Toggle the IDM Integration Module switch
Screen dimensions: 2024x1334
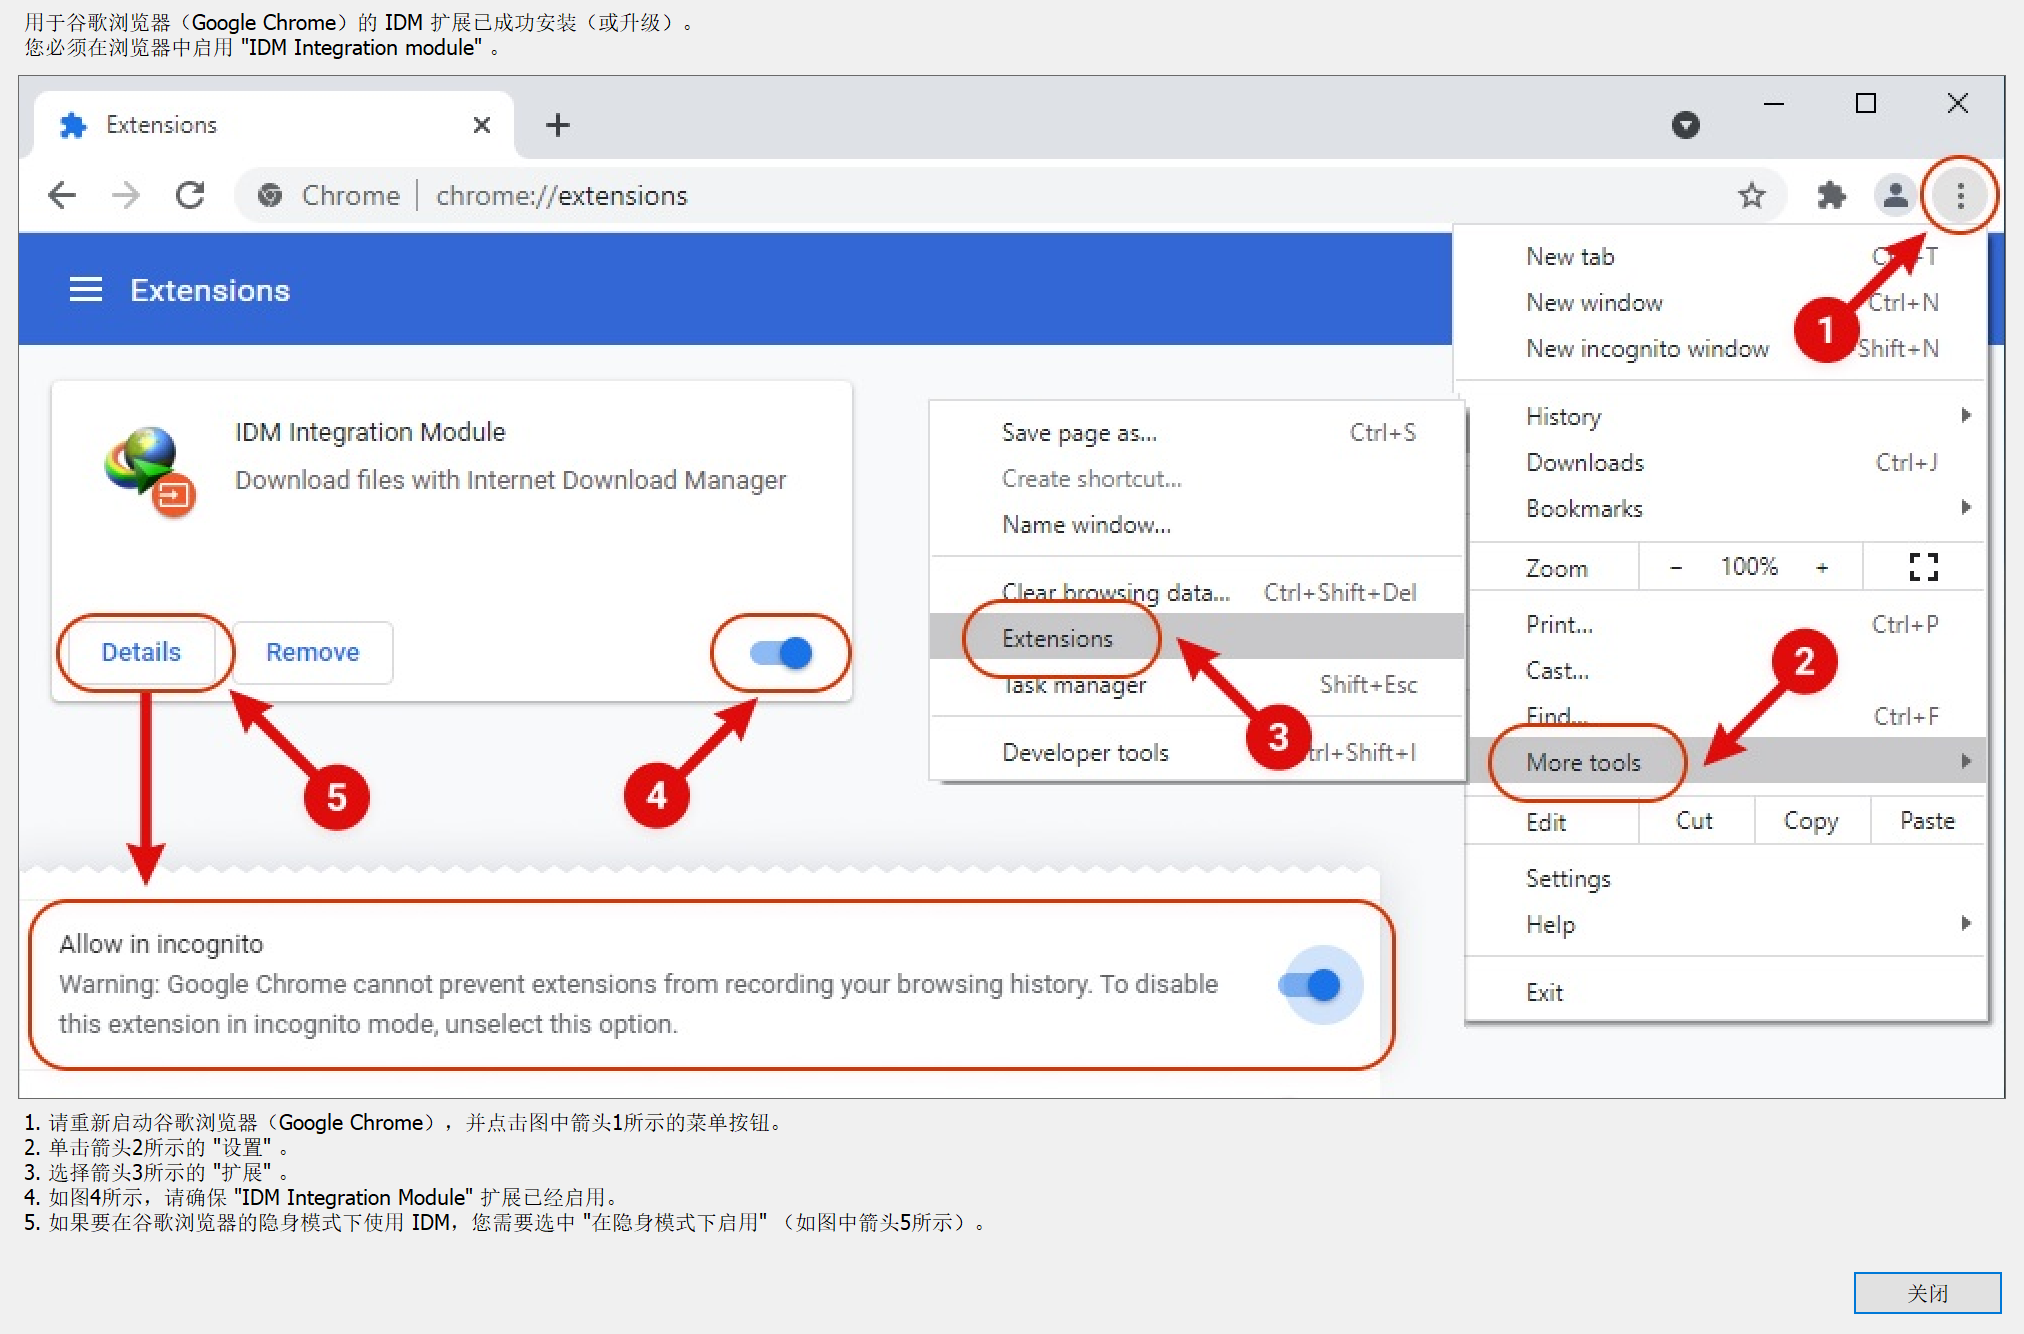click(782, 653)
